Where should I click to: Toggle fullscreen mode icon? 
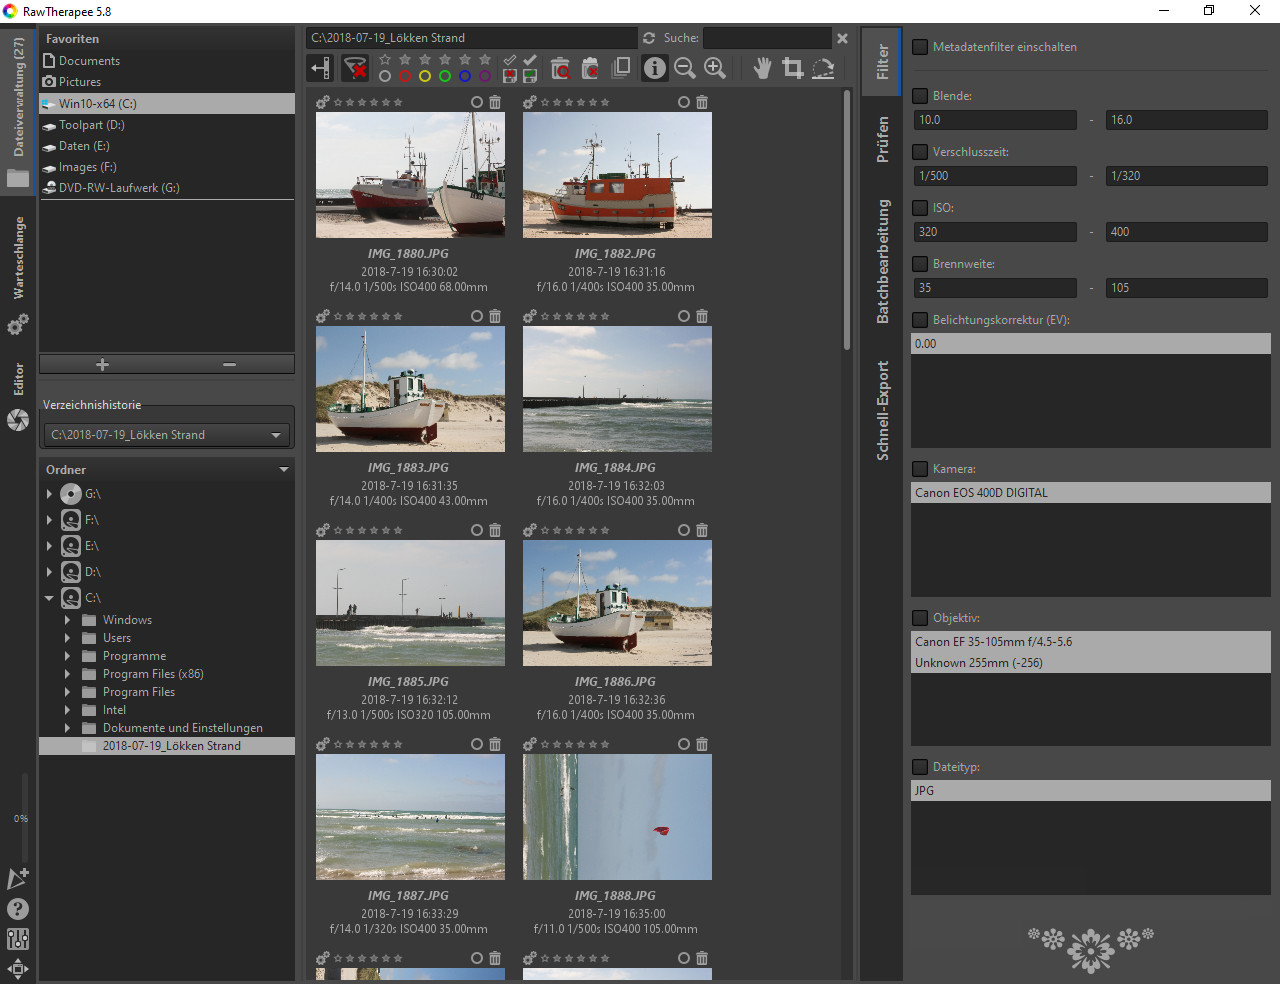click(18, 968)
